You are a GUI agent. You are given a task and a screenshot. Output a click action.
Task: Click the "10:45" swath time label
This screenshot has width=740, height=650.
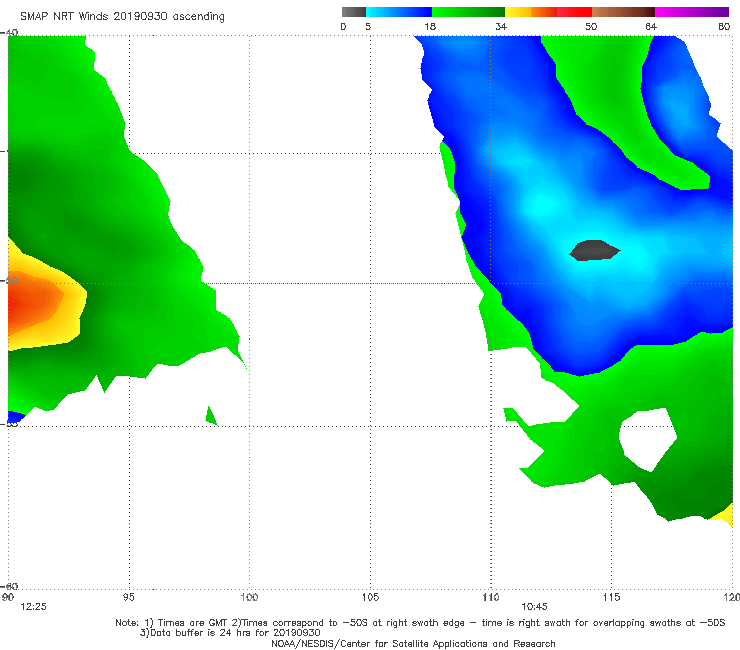point(534,607)
